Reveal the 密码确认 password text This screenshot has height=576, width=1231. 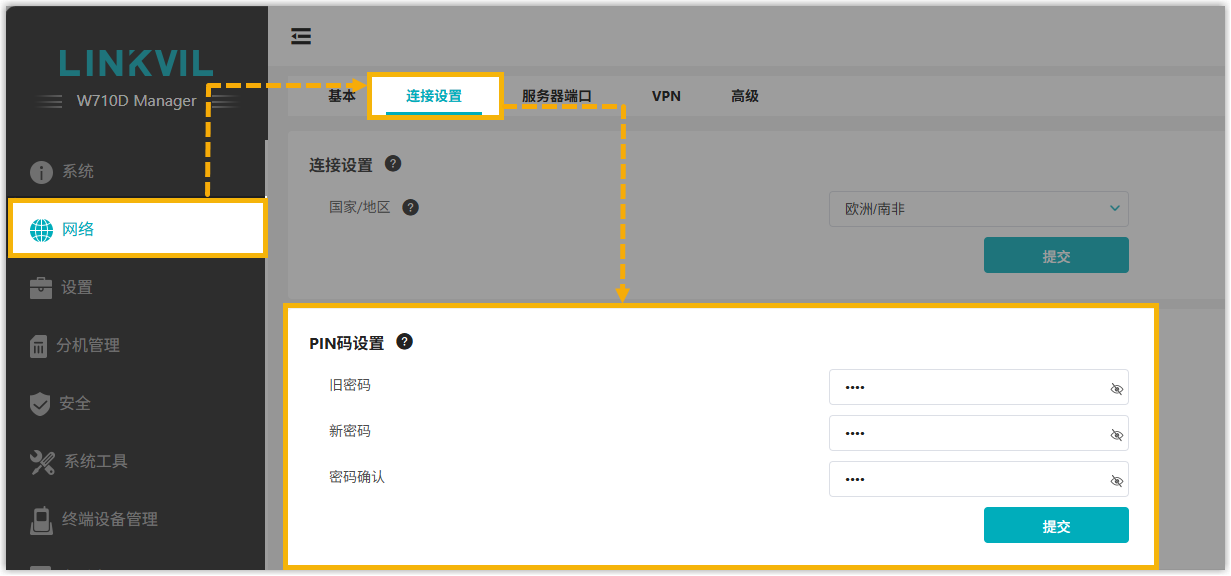[x=1116, y=481]
